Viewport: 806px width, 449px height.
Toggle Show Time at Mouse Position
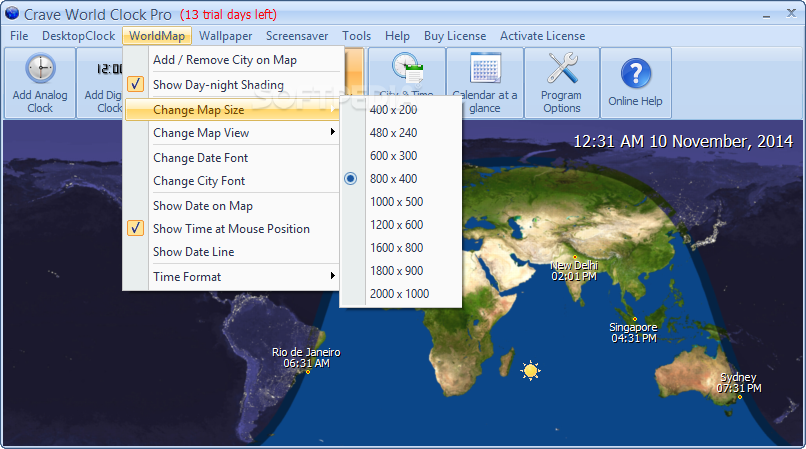tap(135, 228)
